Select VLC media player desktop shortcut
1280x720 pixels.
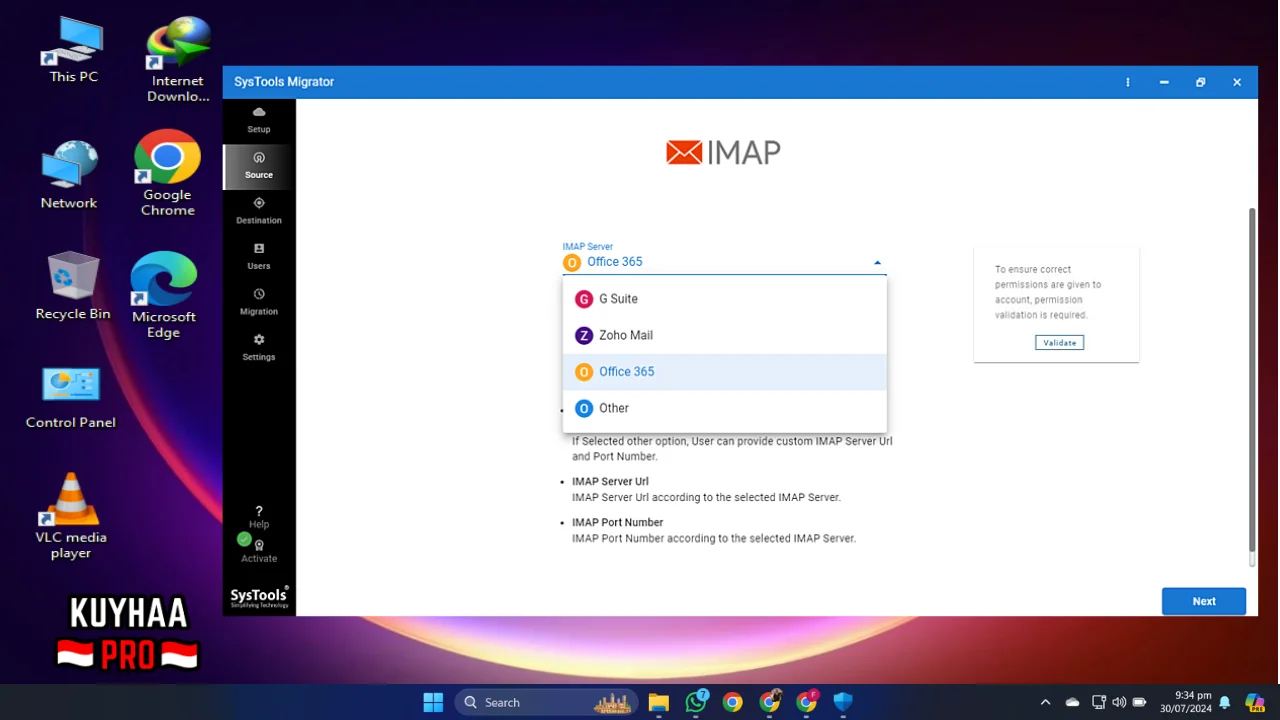point(71,516)
